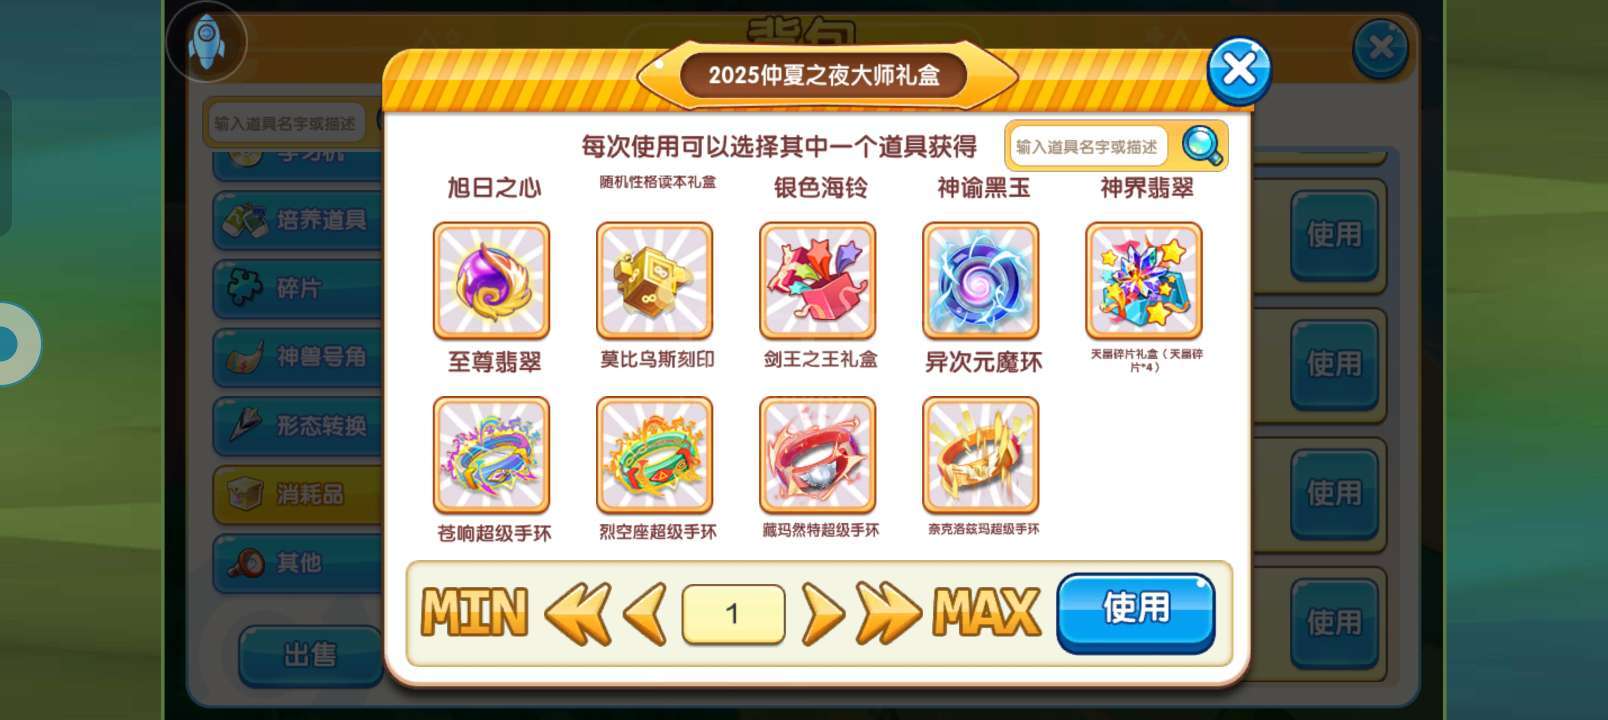1608x720 pixels.
Task: Increase quantity with single right arrow
Action: 823,613
